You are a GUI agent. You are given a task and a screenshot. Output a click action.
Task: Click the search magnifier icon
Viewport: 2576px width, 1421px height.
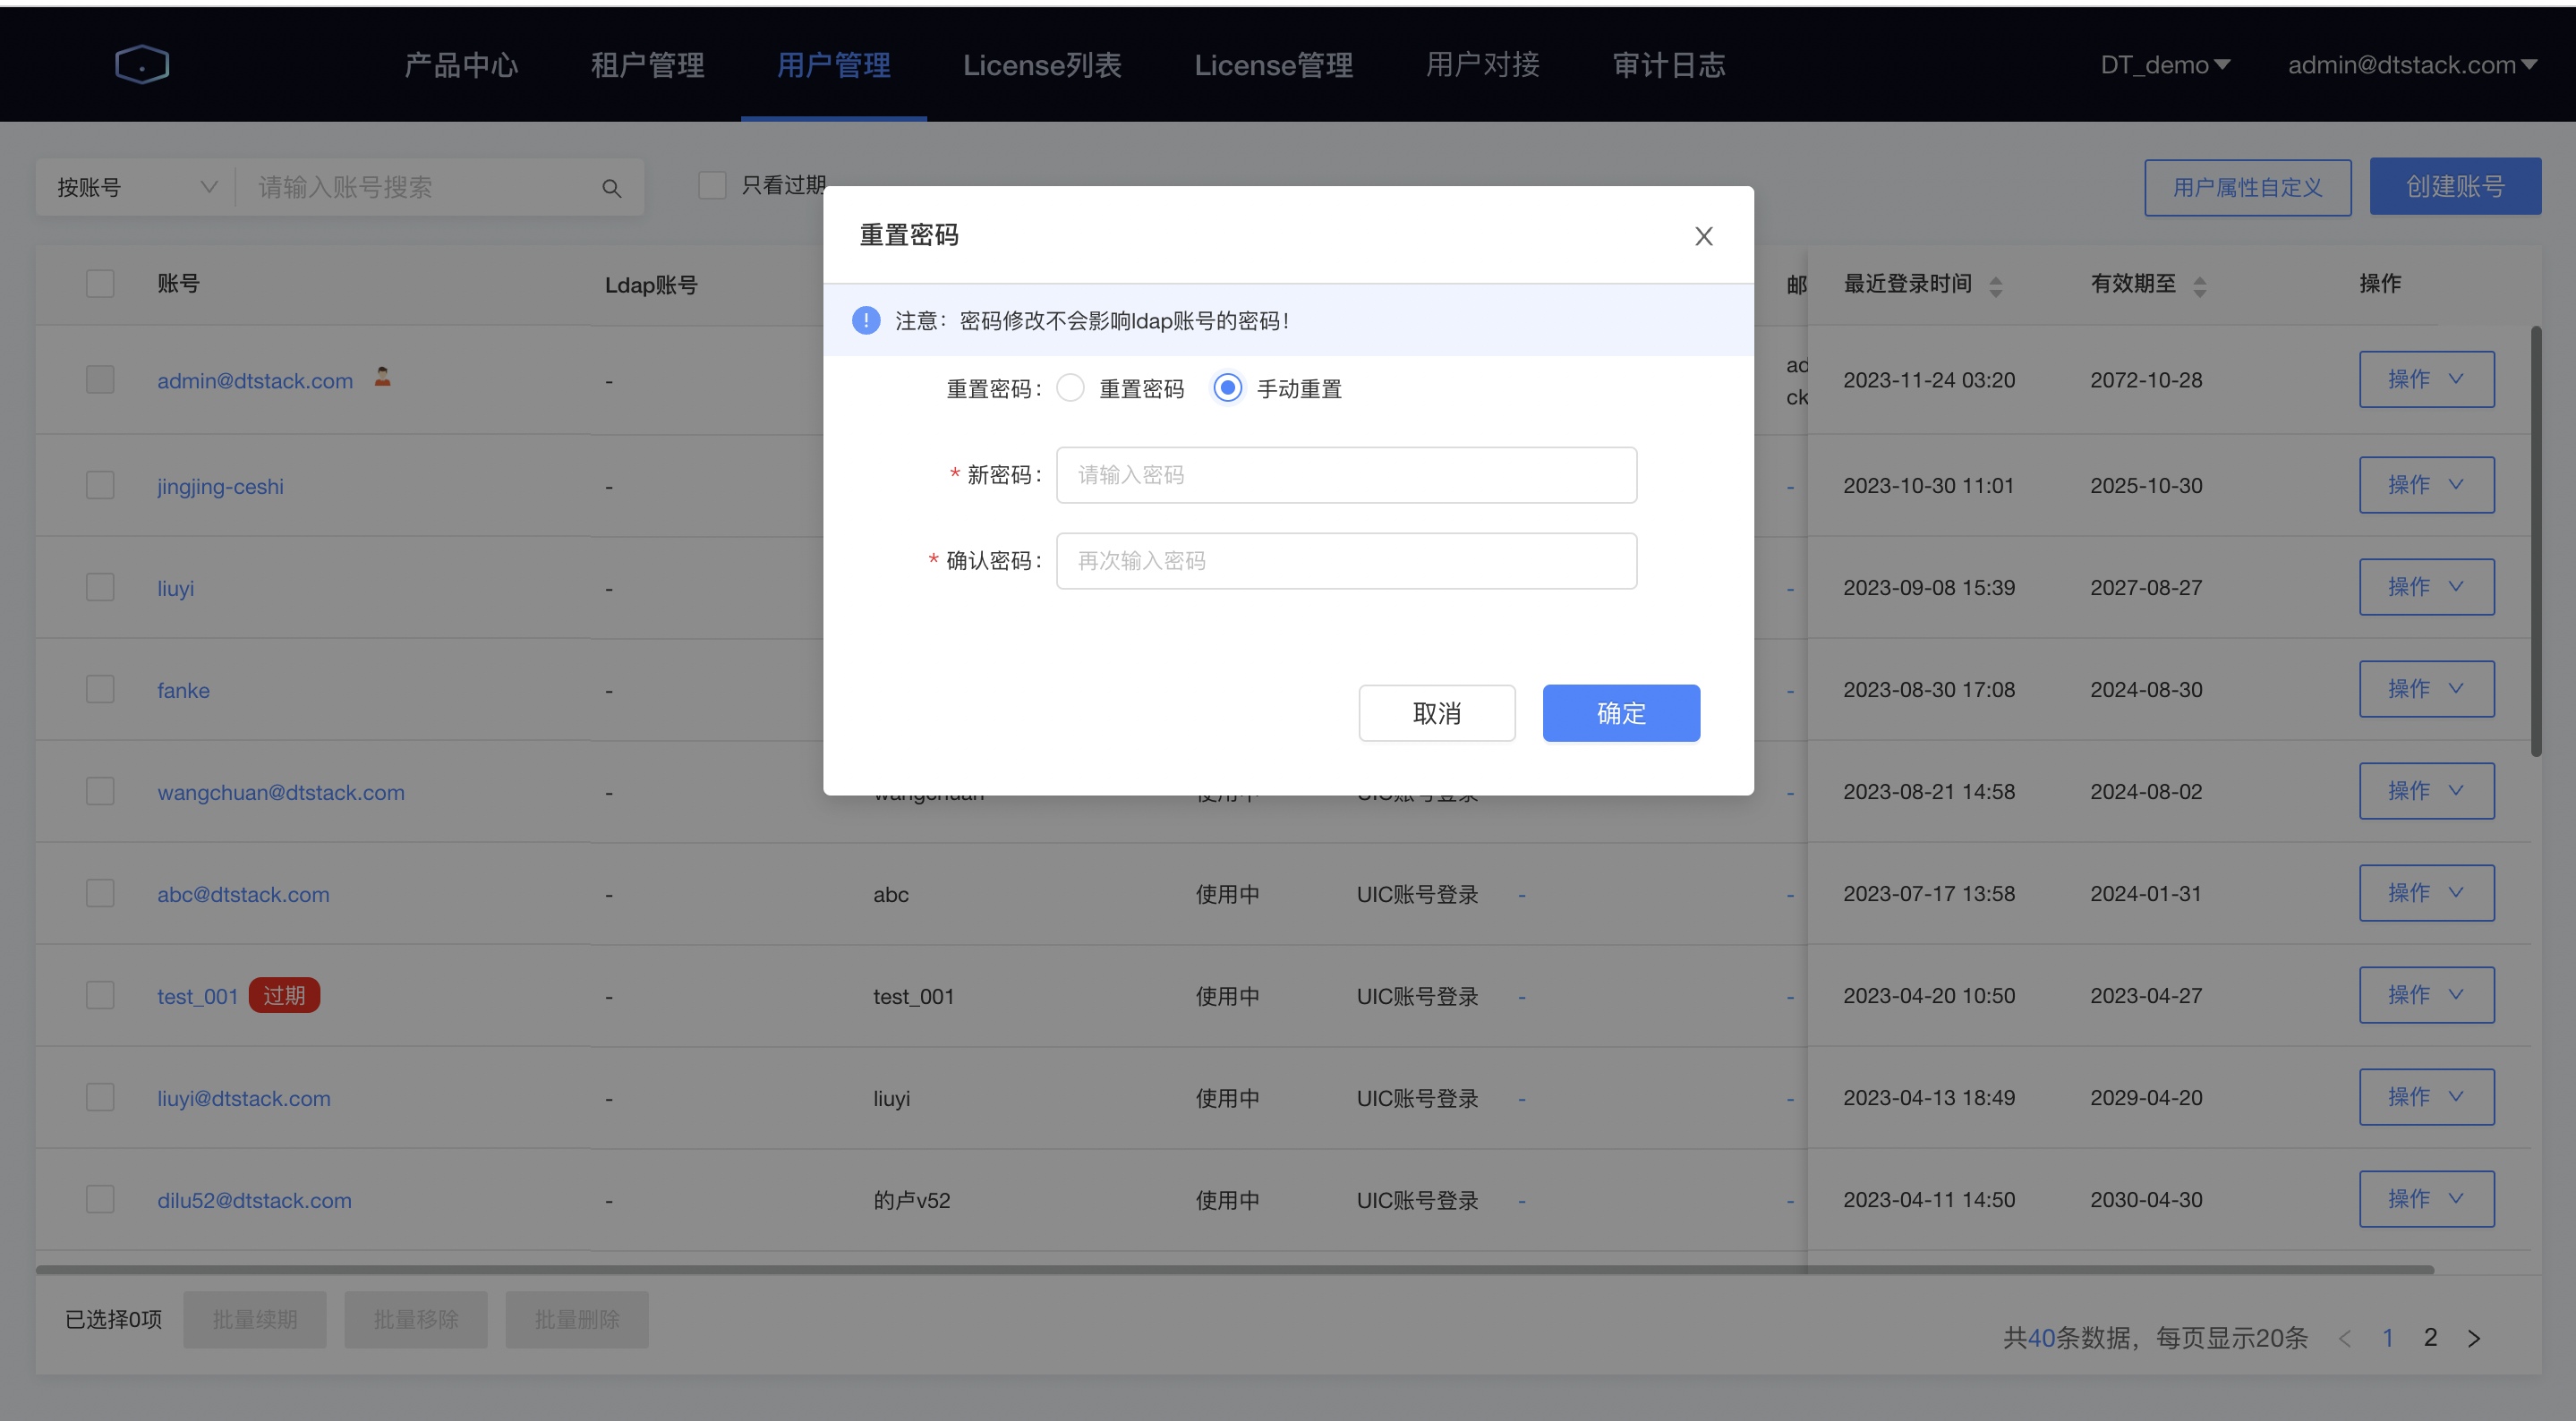coord(611,188)
